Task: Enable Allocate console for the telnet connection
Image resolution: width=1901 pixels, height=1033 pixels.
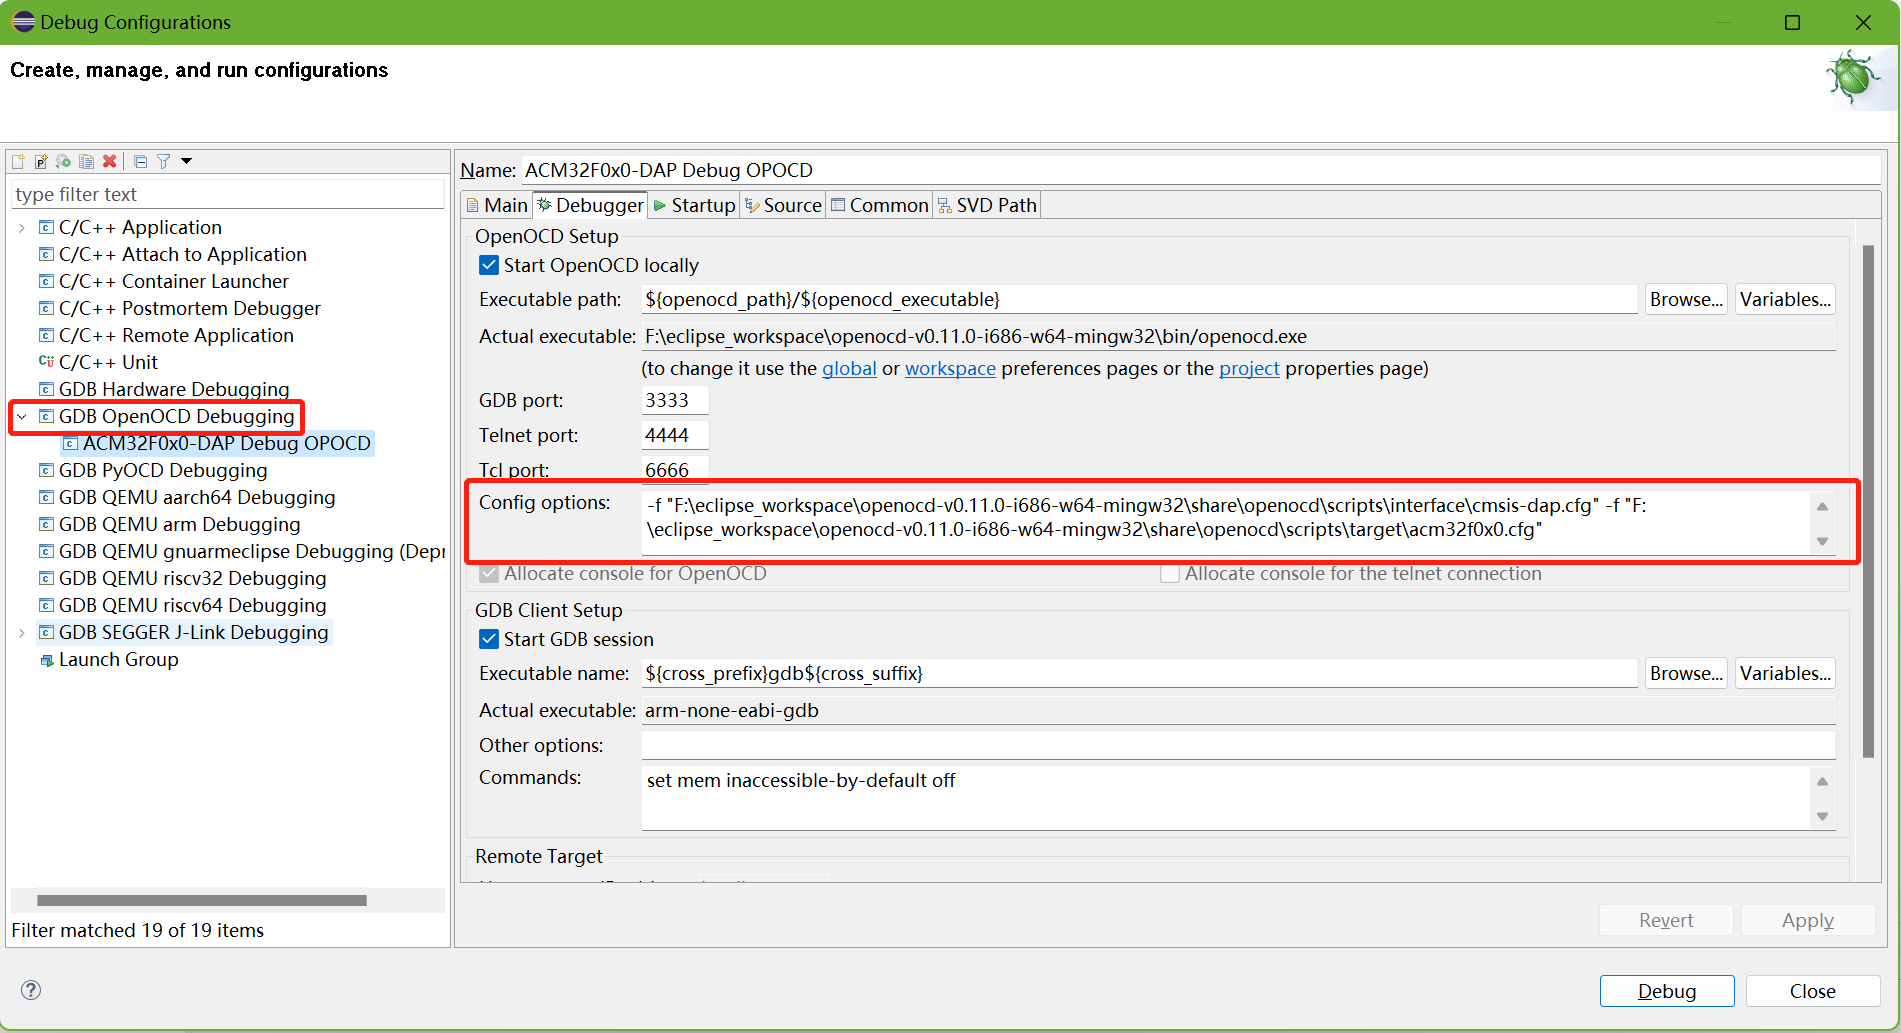Action: click(1169, 574)
